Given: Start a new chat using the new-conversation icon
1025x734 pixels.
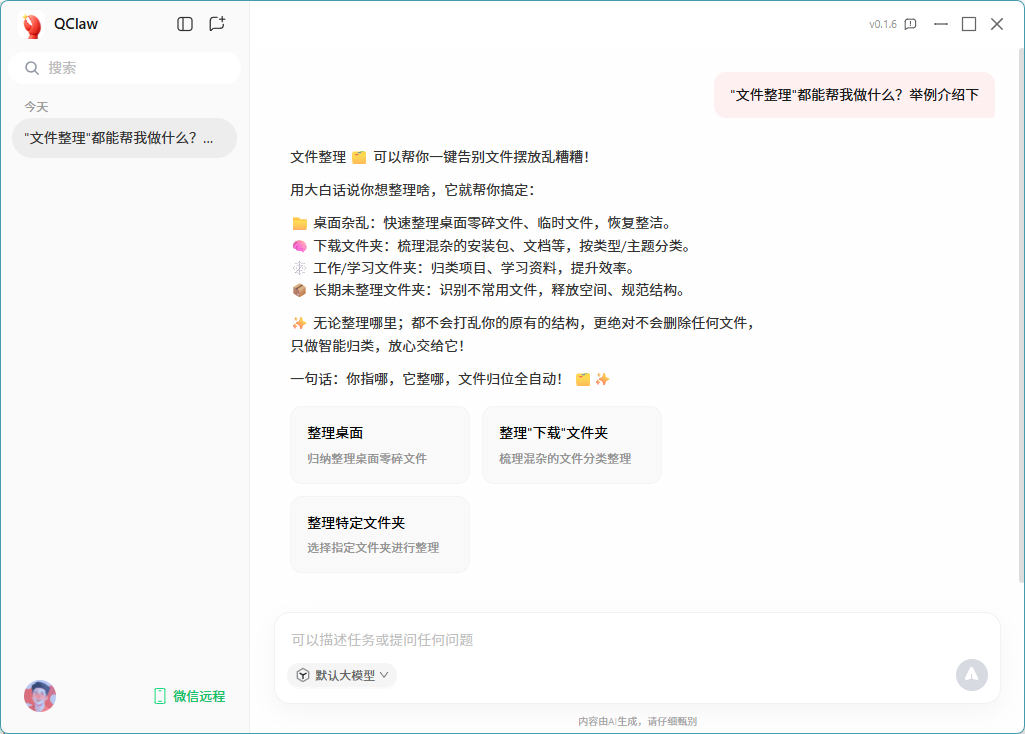Looking at the screenshot, I should pos(216,24).
